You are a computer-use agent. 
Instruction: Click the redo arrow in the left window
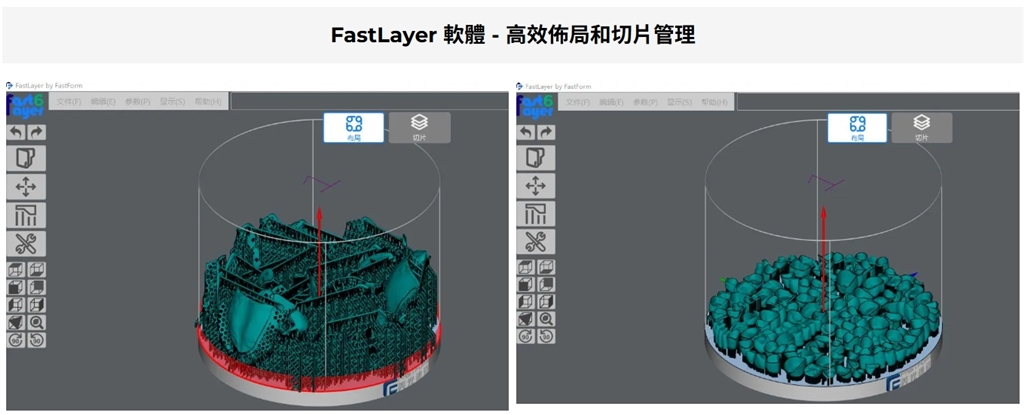pos(36,132)
